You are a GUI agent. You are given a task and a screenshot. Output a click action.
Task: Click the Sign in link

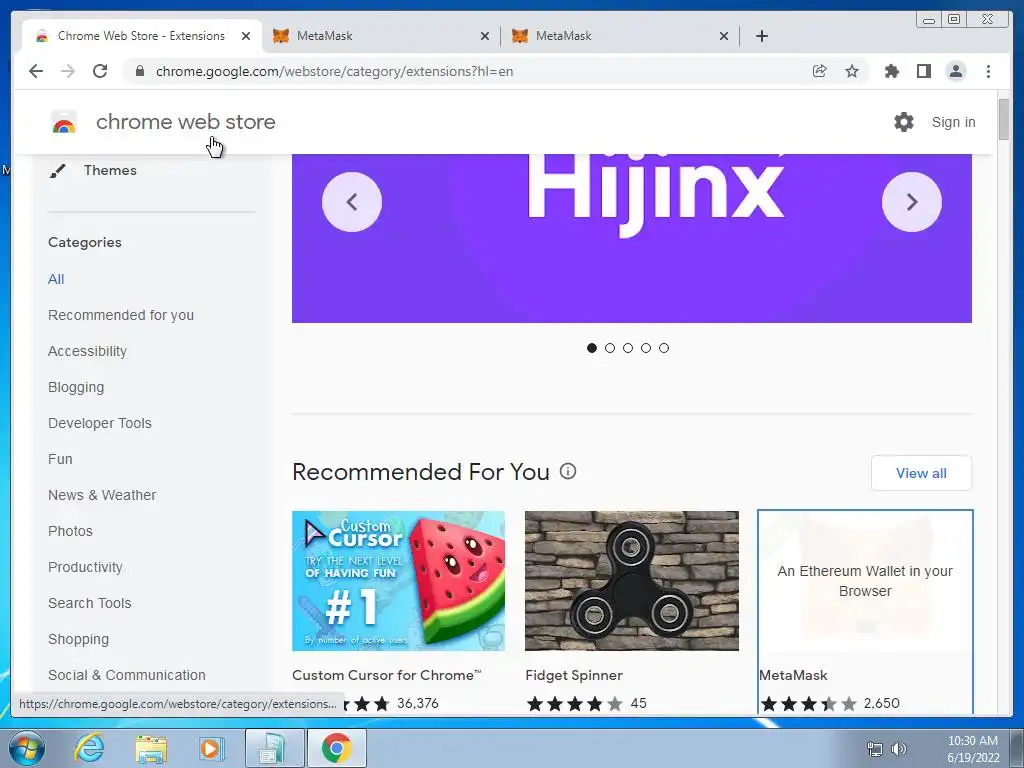click(953, 122)
